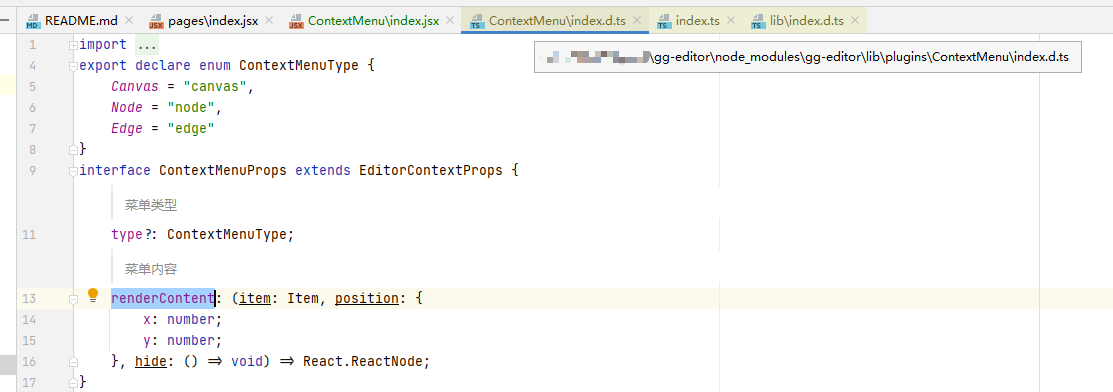Click line number 16 in the gutter
The width and height of the screenshot is (1113, 392).
click(x=29, y=361)
